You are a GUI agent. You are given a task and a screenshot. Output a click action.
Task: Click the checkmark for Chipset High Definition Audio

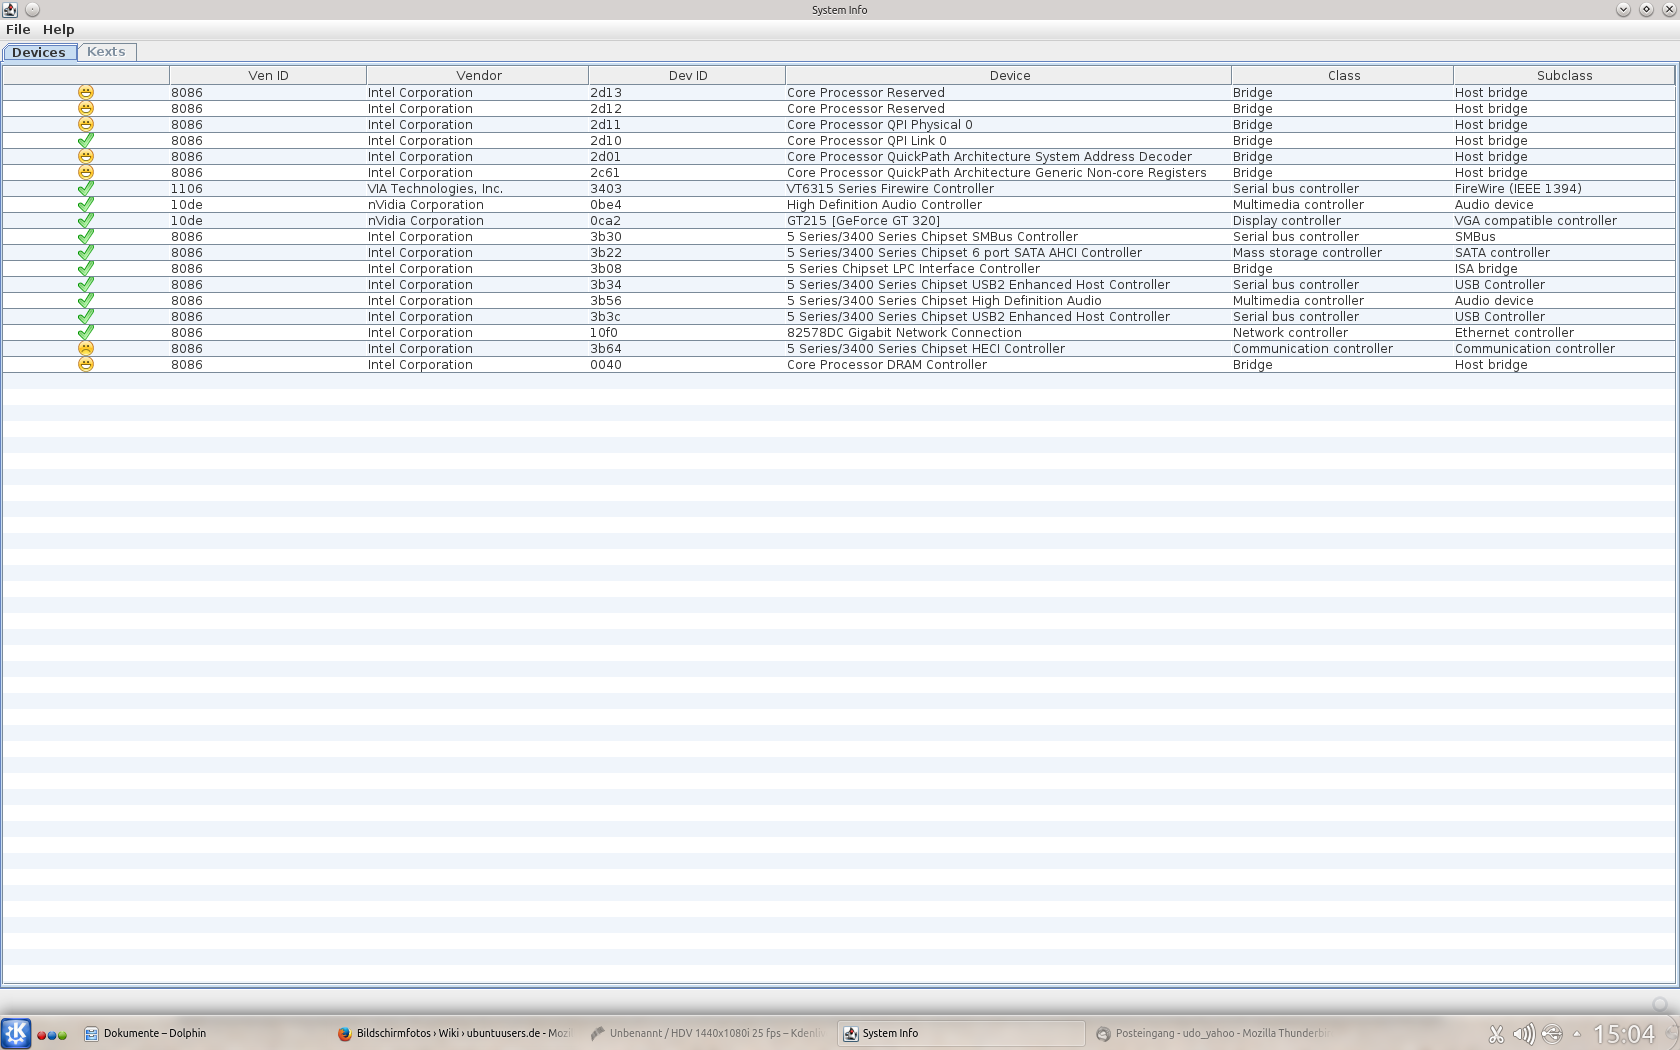point(86,300)
